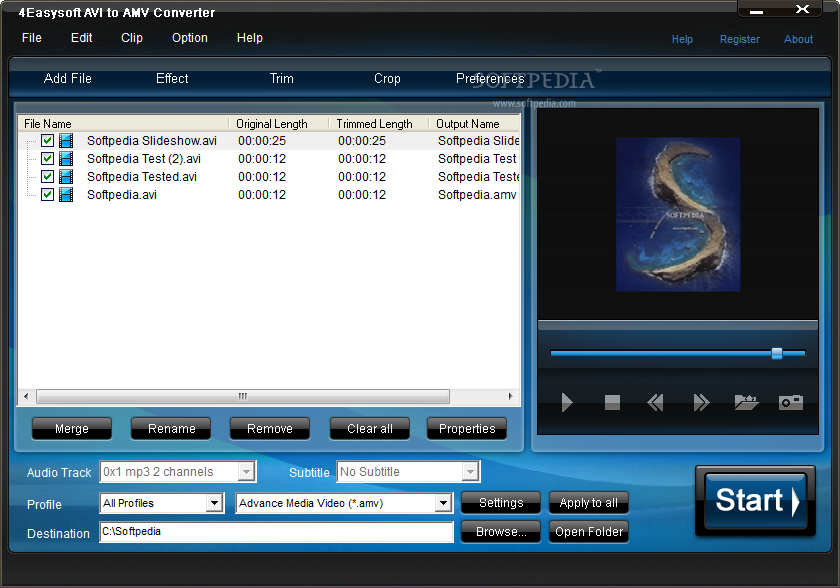Click the Remove button
840x588 pixels.
(270, 429)
